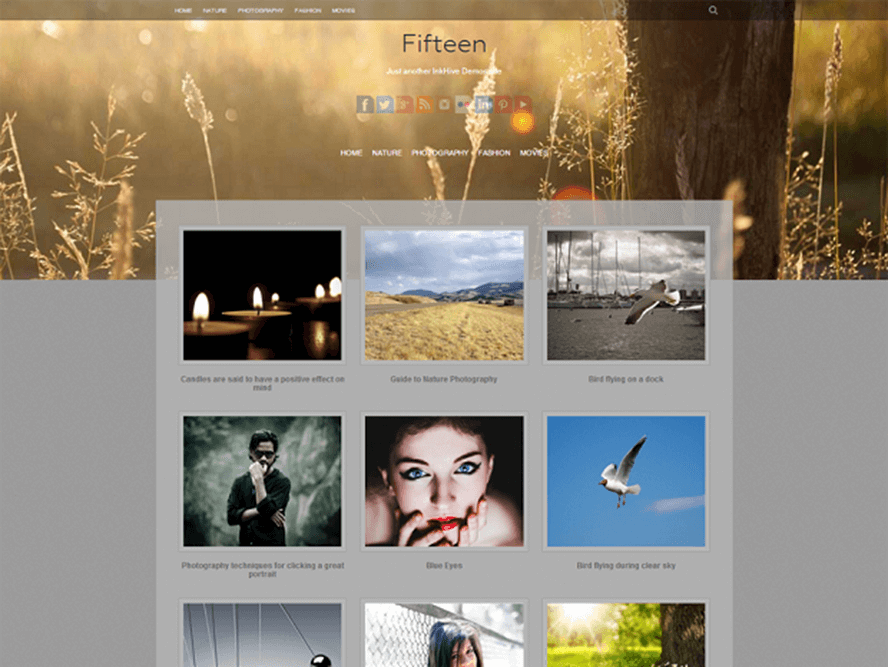Select HOME in the top bar menu
The width and height of the screenshot is (888, 667).
[183, 10]
